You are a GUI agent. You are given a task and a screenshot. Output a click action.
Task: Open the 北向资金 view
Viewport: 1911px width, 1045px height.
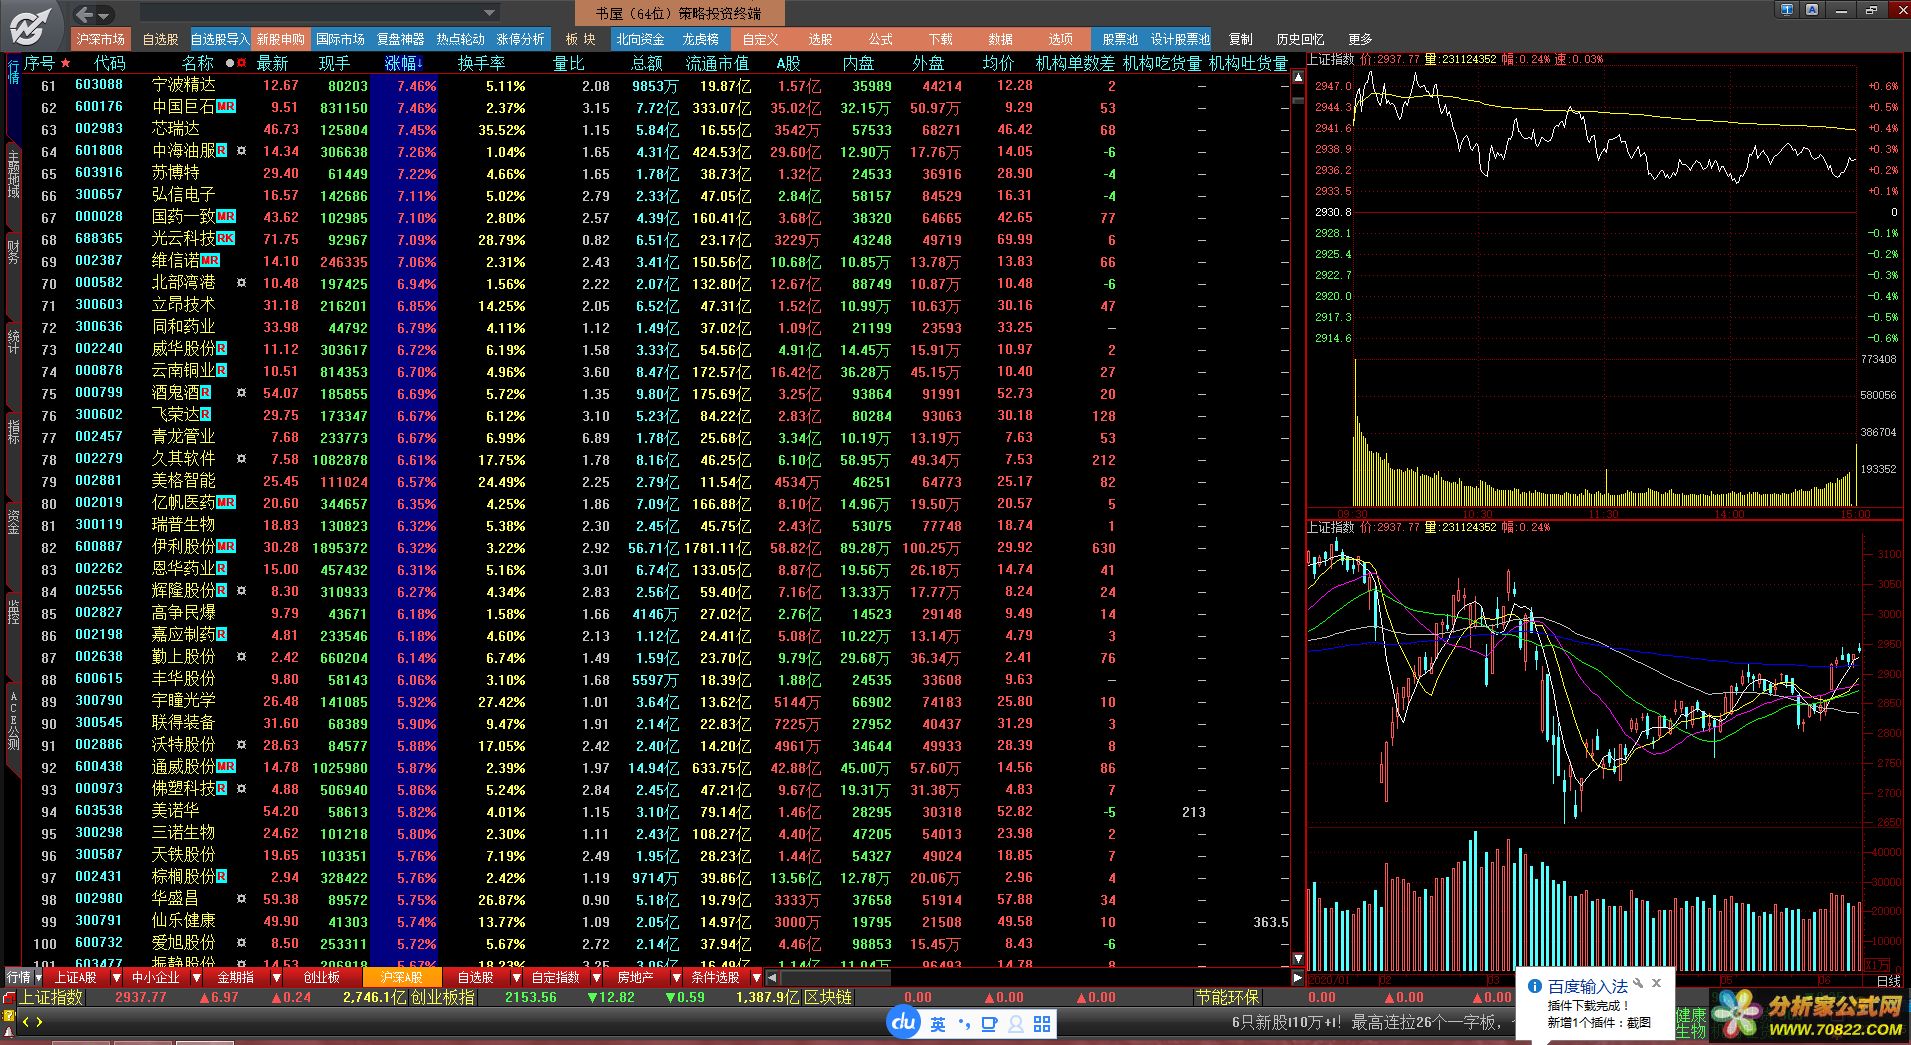point(640,39)
